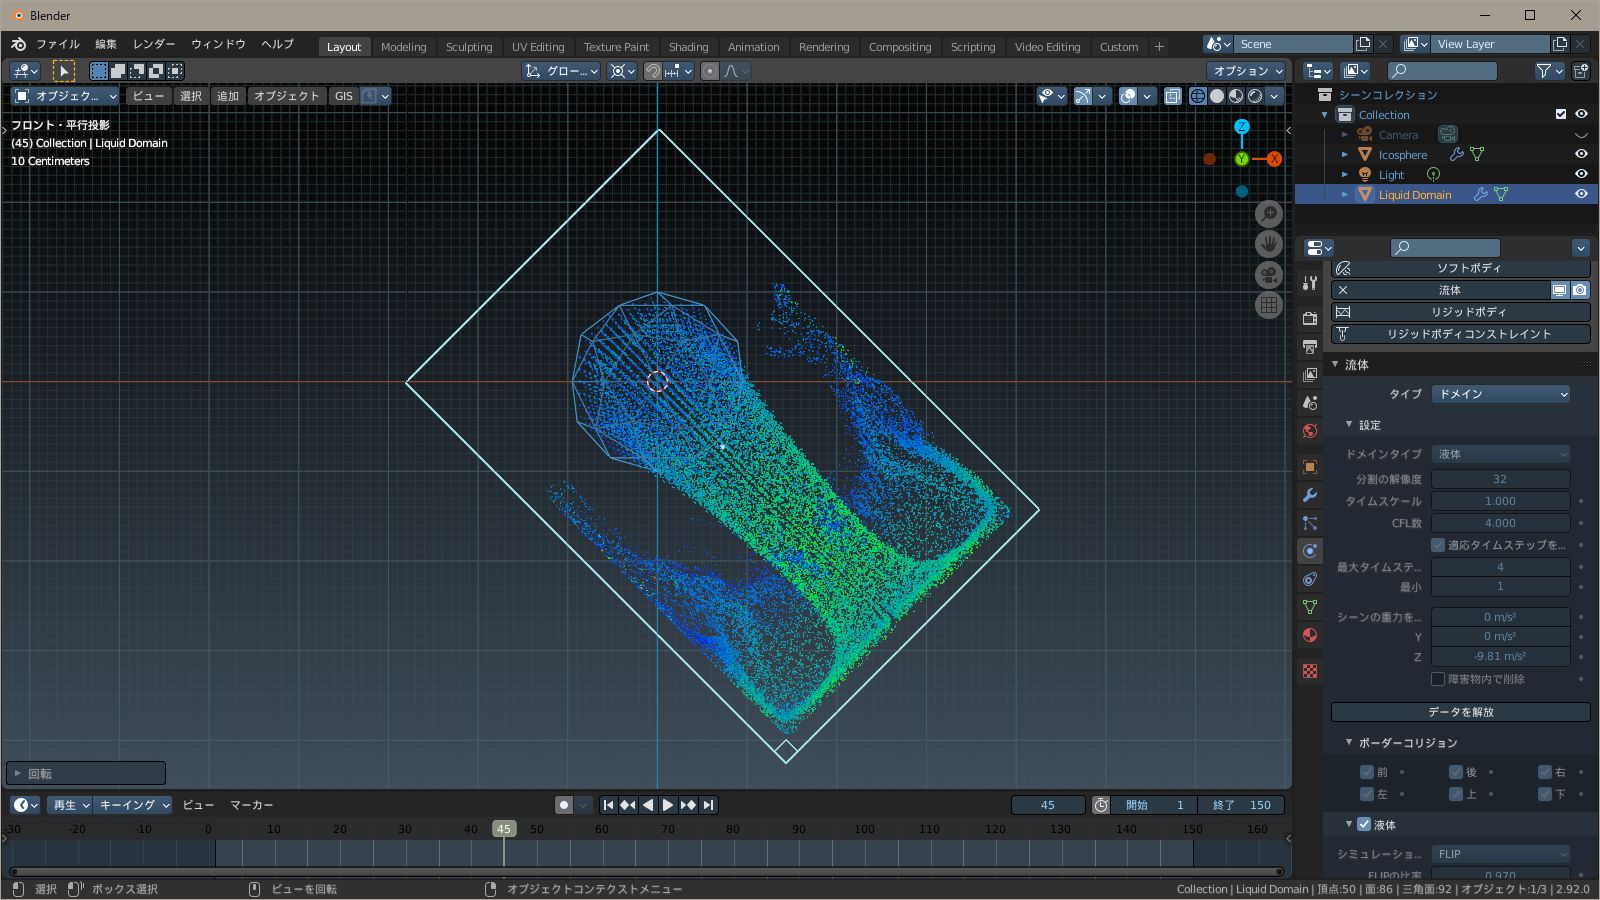This screenshot has width=1600, height=900.
Task: Collapse the ボーダーコリジョン panel
Action: pos(1349,742)
